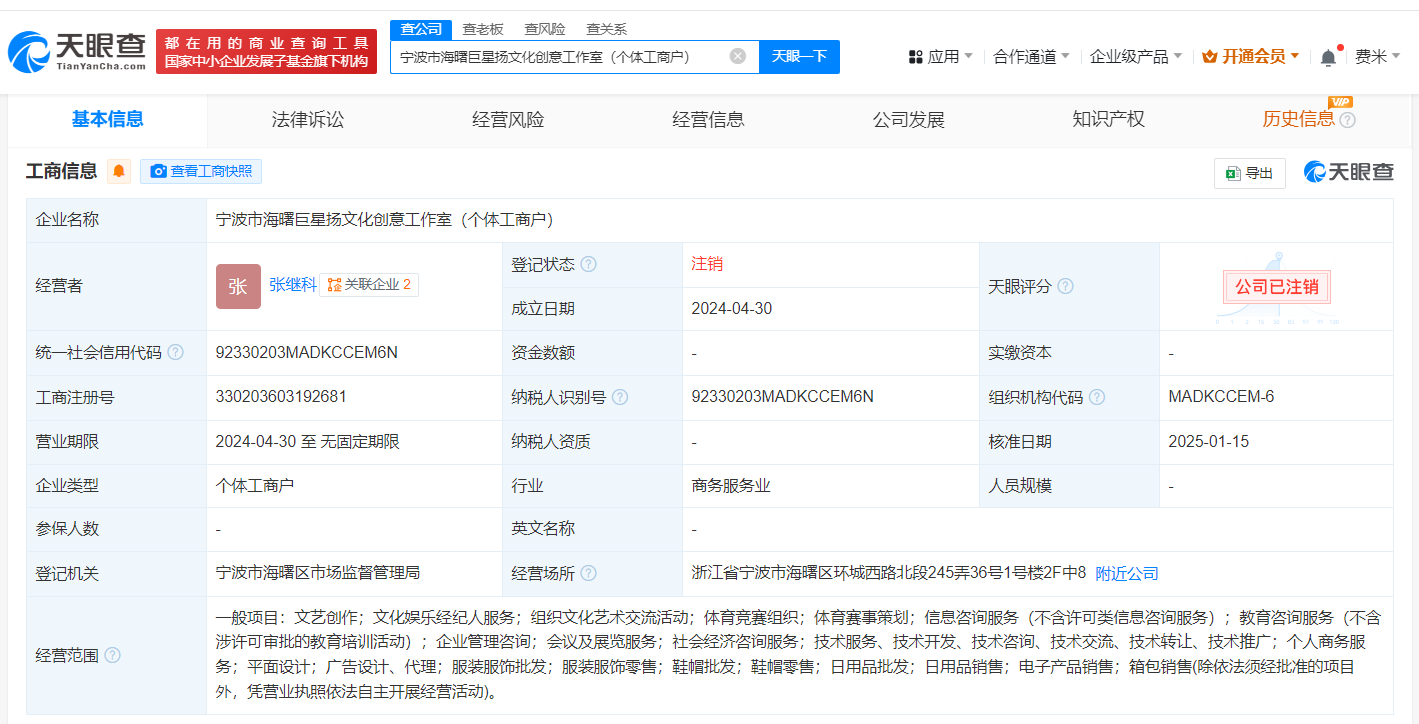This screenshot has width=1419, height=724.
Task: Click the 张 avatar of the operator
Action: [x=237, y=286]
